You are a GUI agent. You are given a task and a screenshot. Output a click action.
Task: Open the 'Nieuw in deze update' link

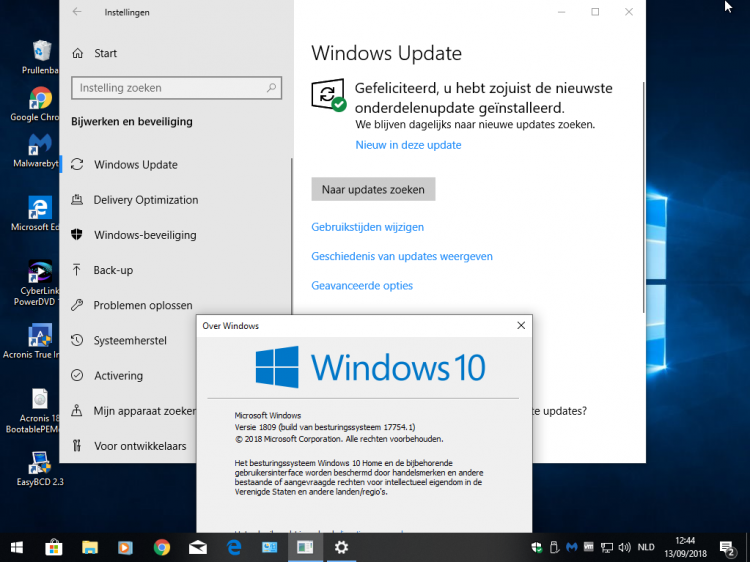(408, 145)
